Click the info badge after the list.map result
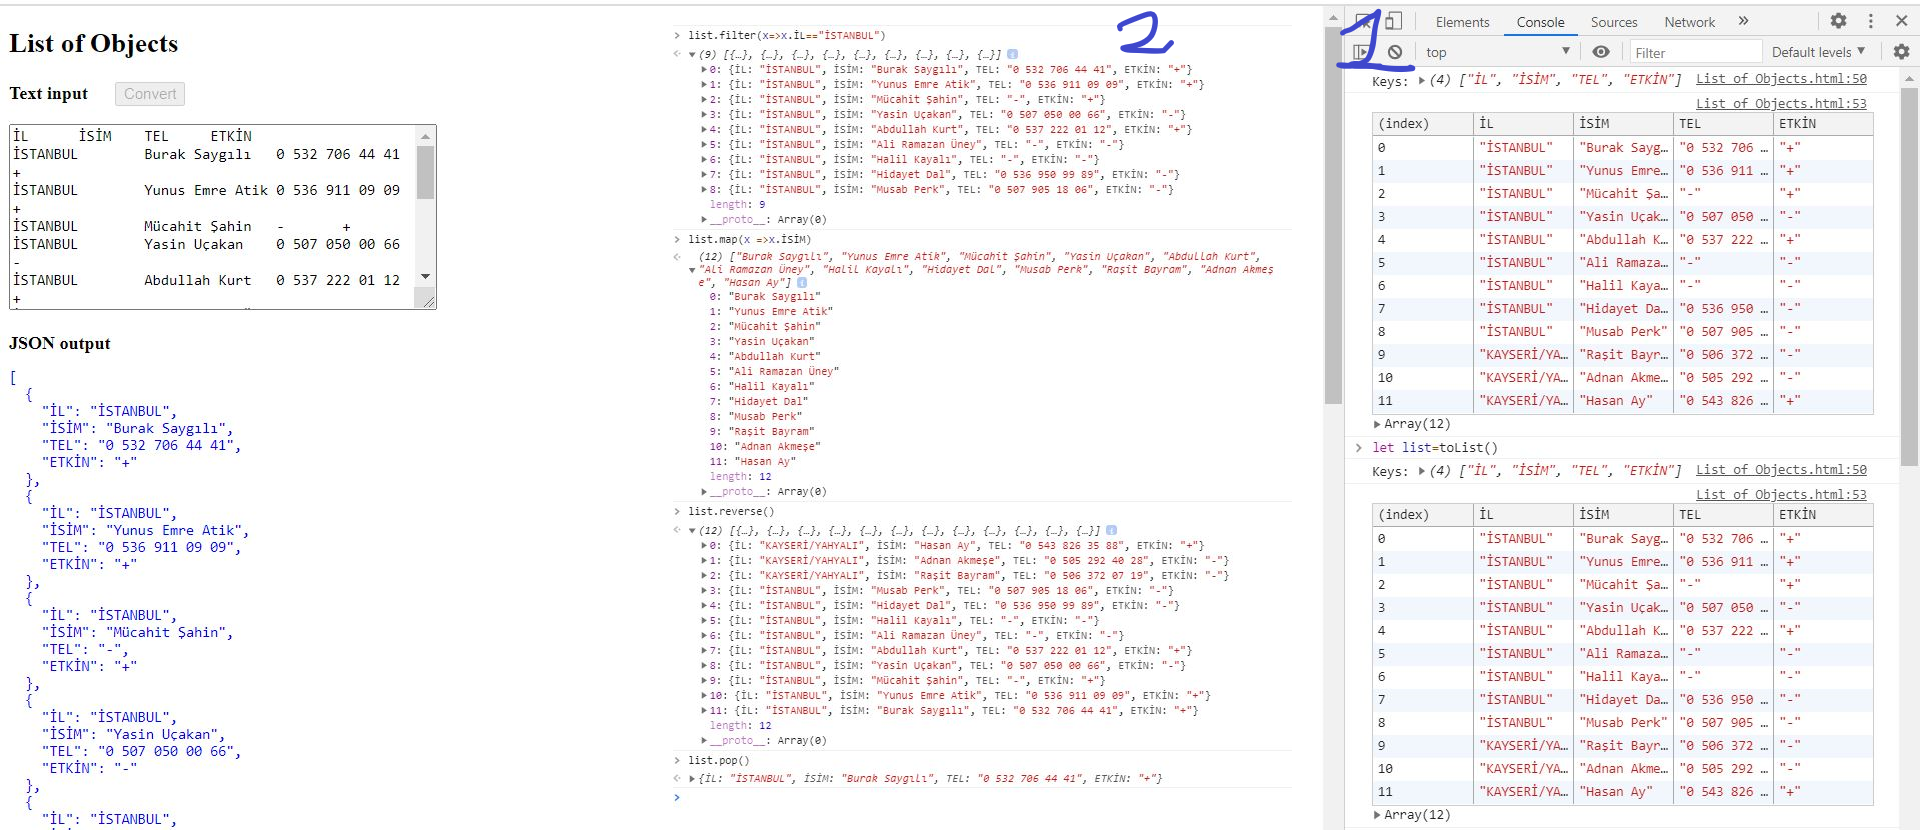Image resolution: width=1920 pixels, height=830 pixels. pyautogui.click(x=802, y=283)
